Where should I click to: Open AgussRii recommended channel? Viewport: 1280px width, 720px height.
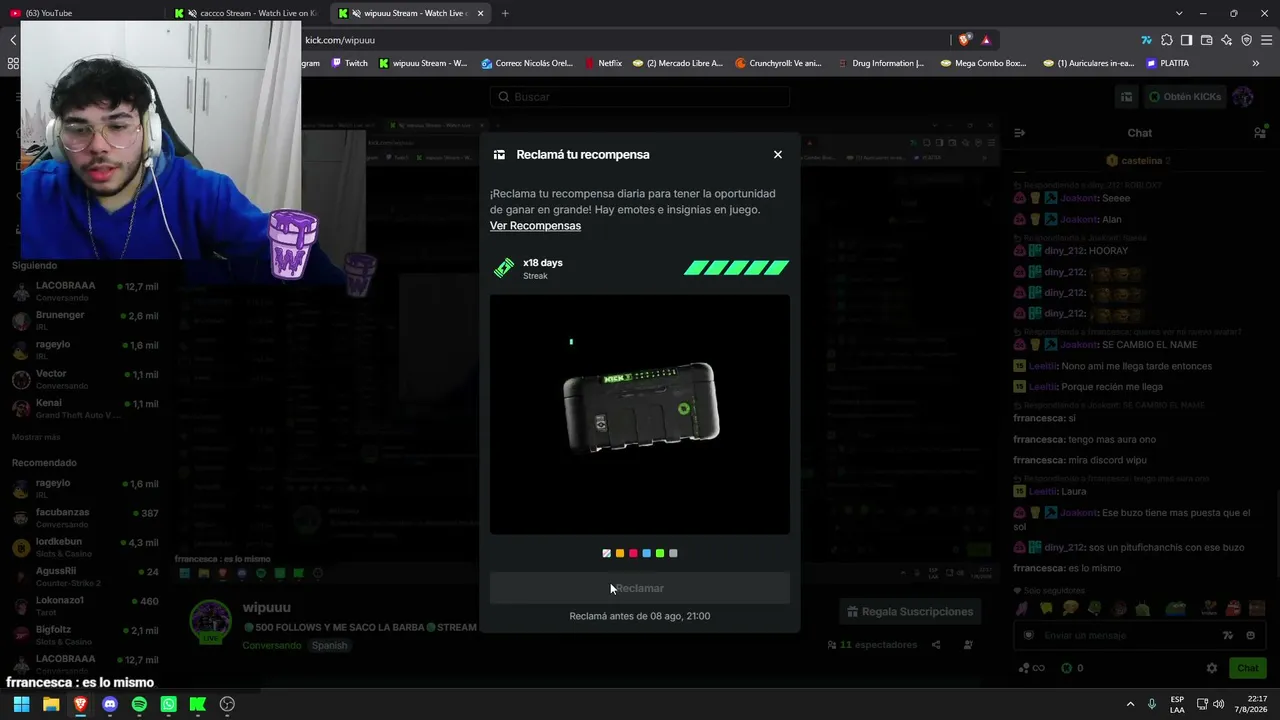coord(85,576)
